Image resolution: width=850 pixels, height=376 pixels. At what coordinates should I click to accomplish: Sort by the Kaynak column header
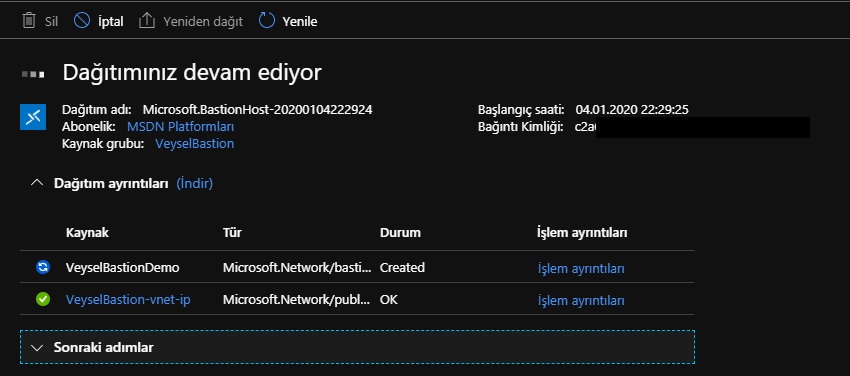[x=87, y=232]
